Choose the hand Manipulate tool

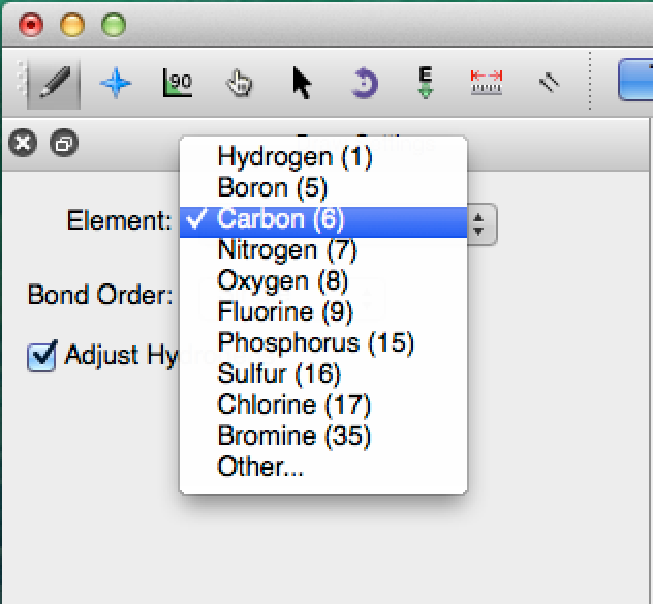[x=239, y=83]
